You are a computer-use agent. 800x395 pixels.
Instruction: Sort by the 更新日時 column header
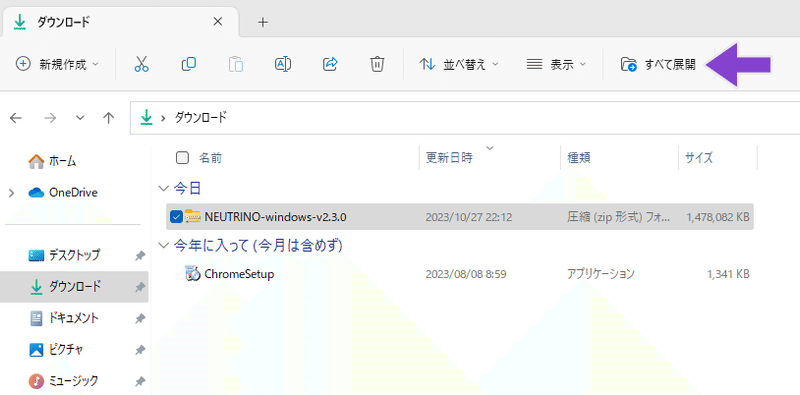click(449, 158)
